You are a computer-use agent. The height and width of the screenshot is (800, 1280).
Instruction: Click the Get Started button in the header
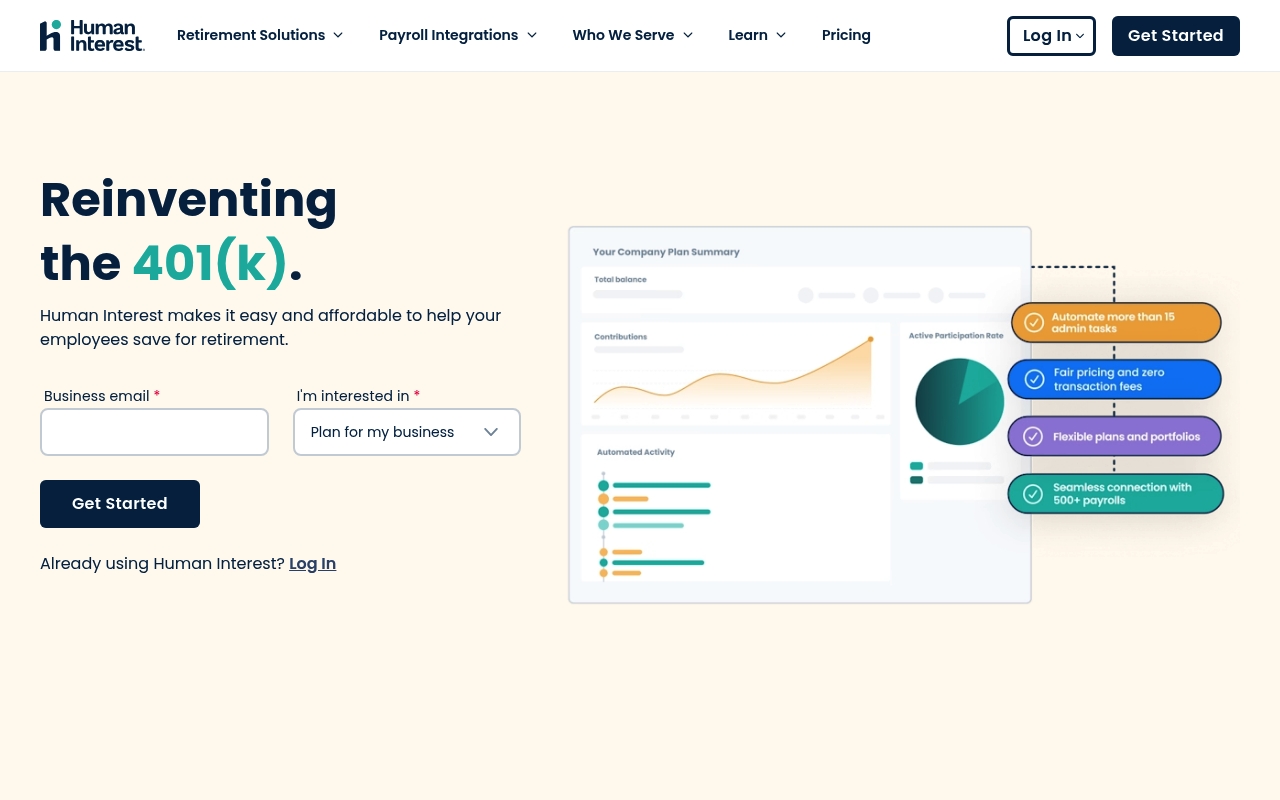(1176, 36)
